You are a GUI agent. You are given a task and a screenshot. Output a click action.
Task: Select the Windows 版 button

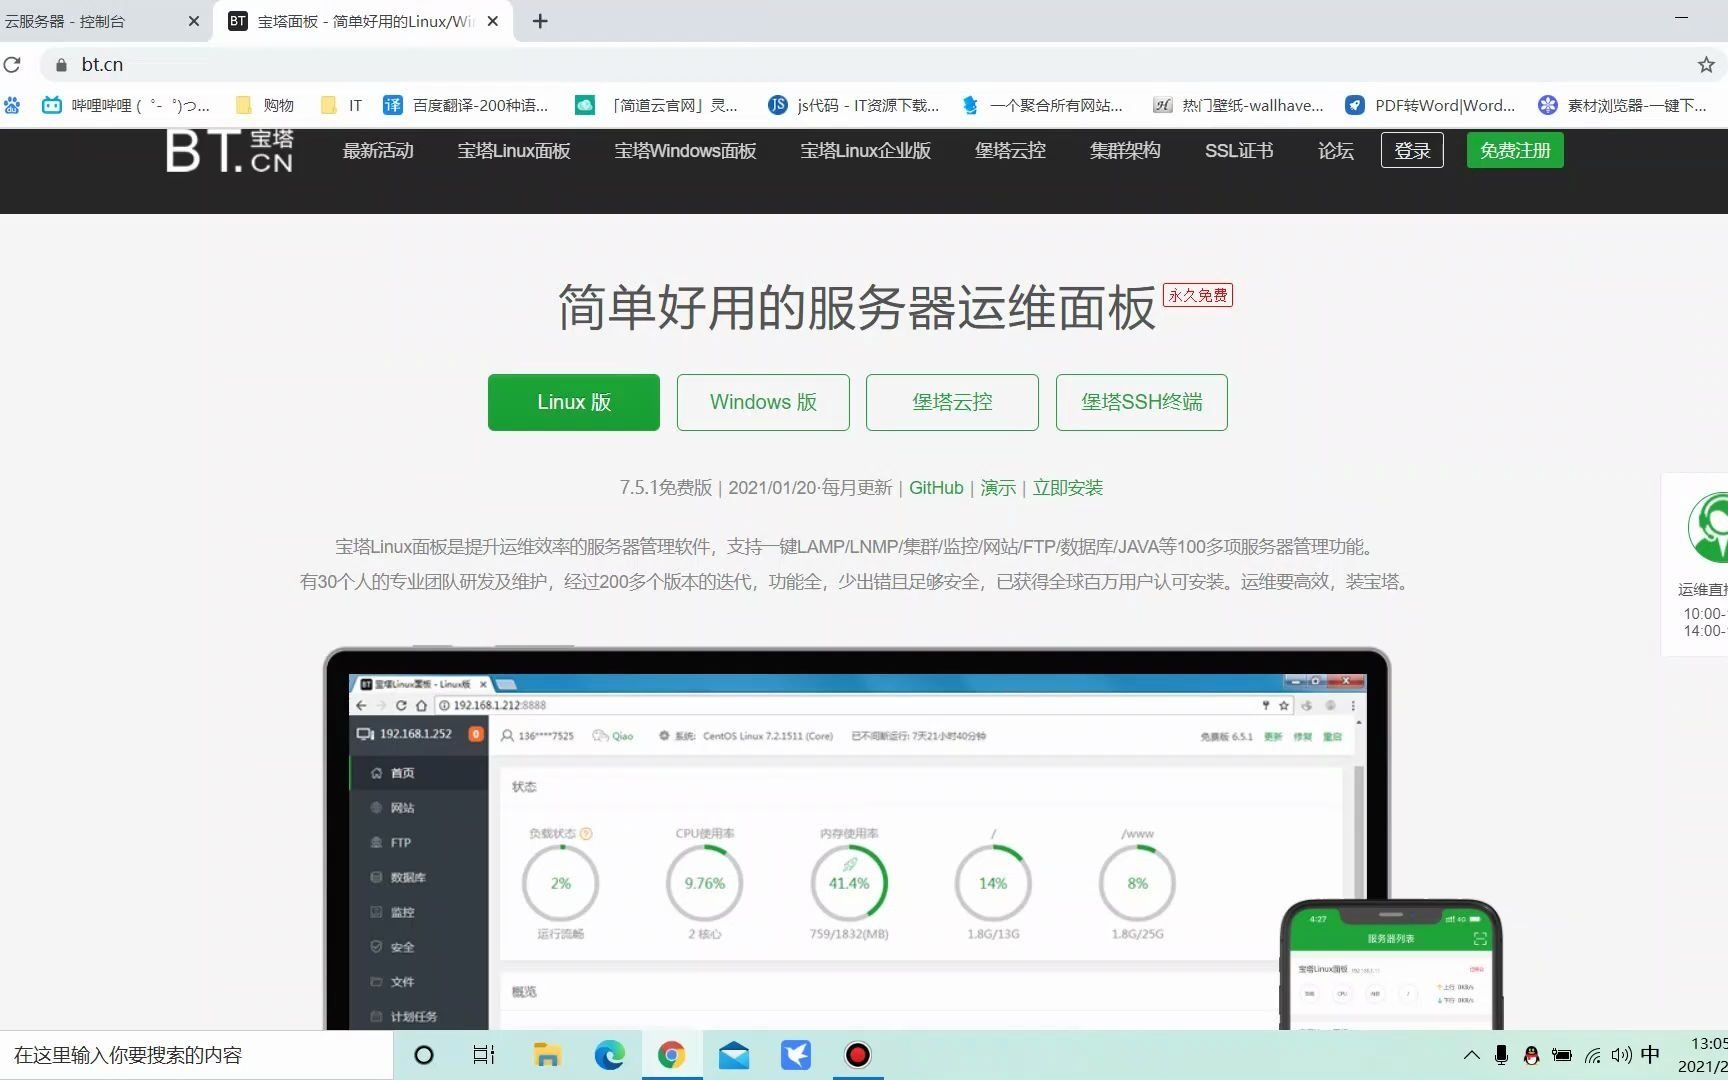pyautogui.click(x=763, y=402)
